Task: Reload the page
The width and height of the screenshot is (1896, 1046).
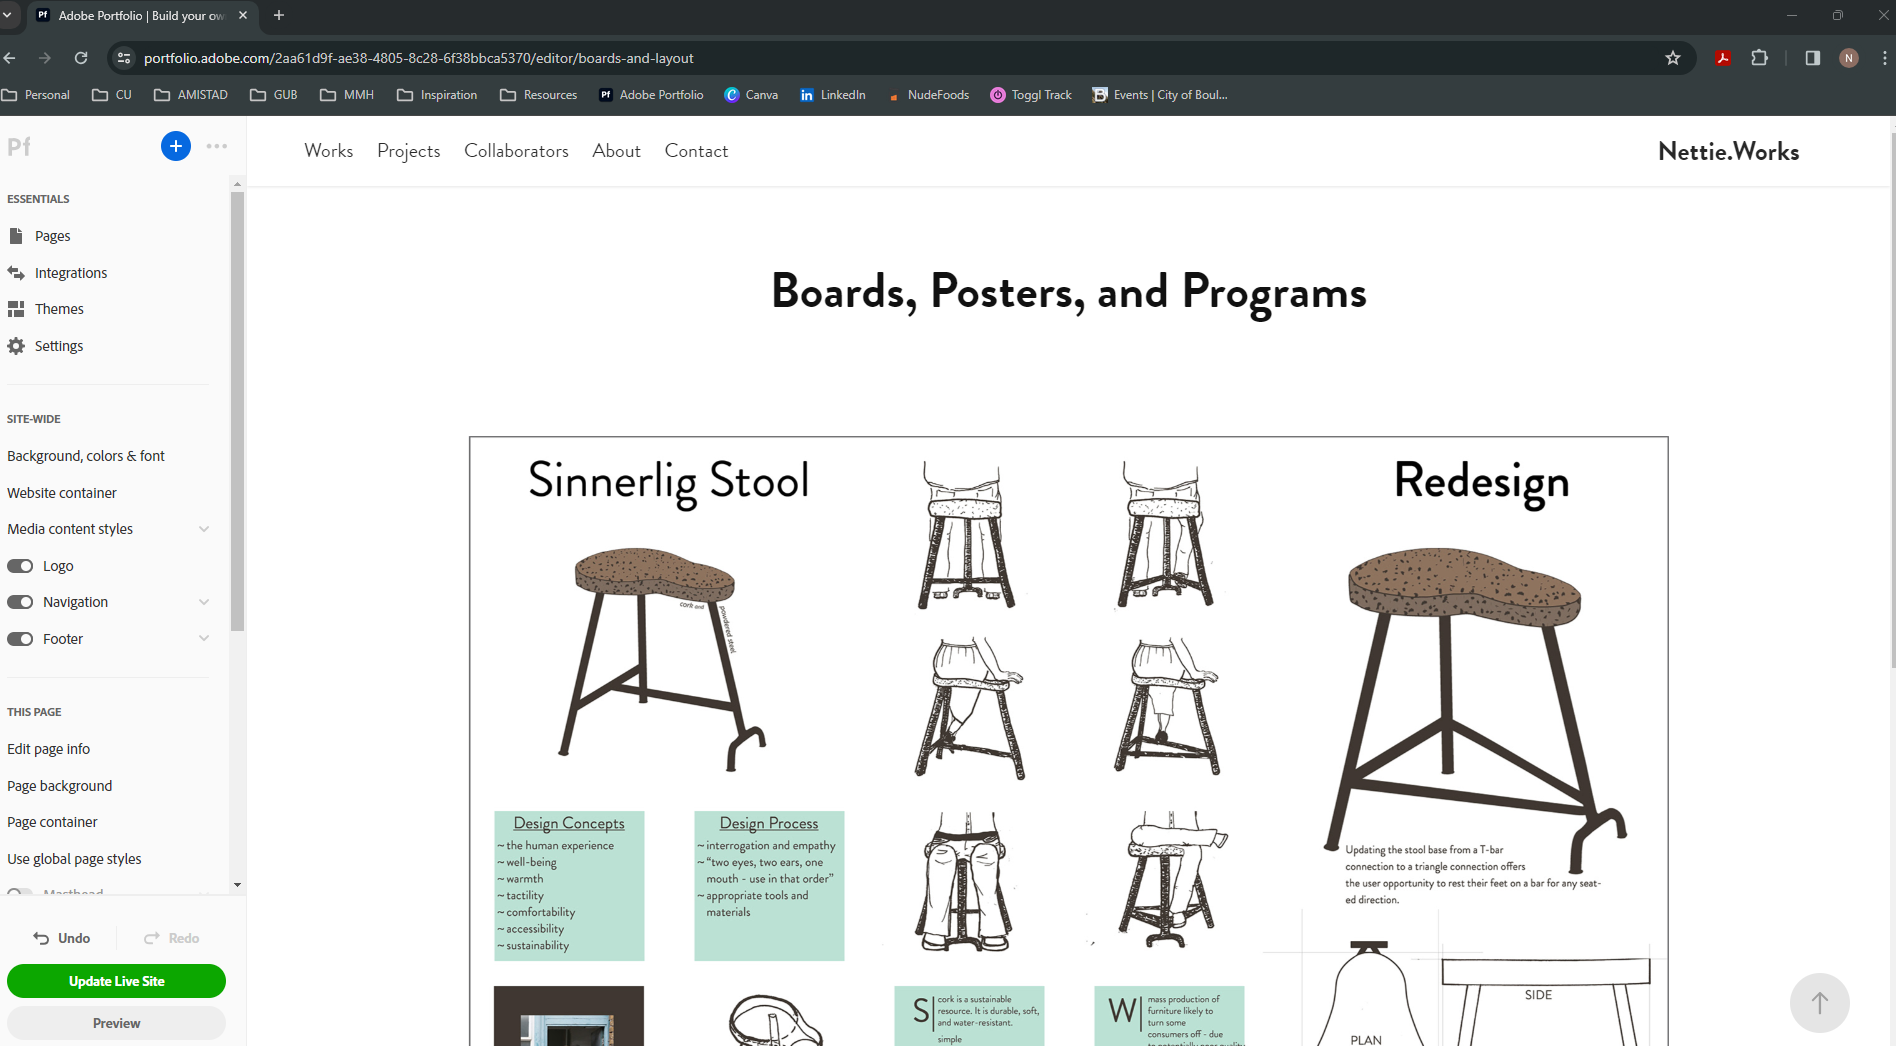Action: coord(81,58)
